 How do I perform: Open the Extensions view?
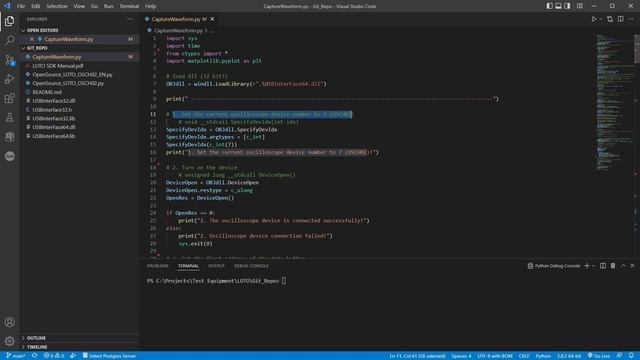[9, 98]
